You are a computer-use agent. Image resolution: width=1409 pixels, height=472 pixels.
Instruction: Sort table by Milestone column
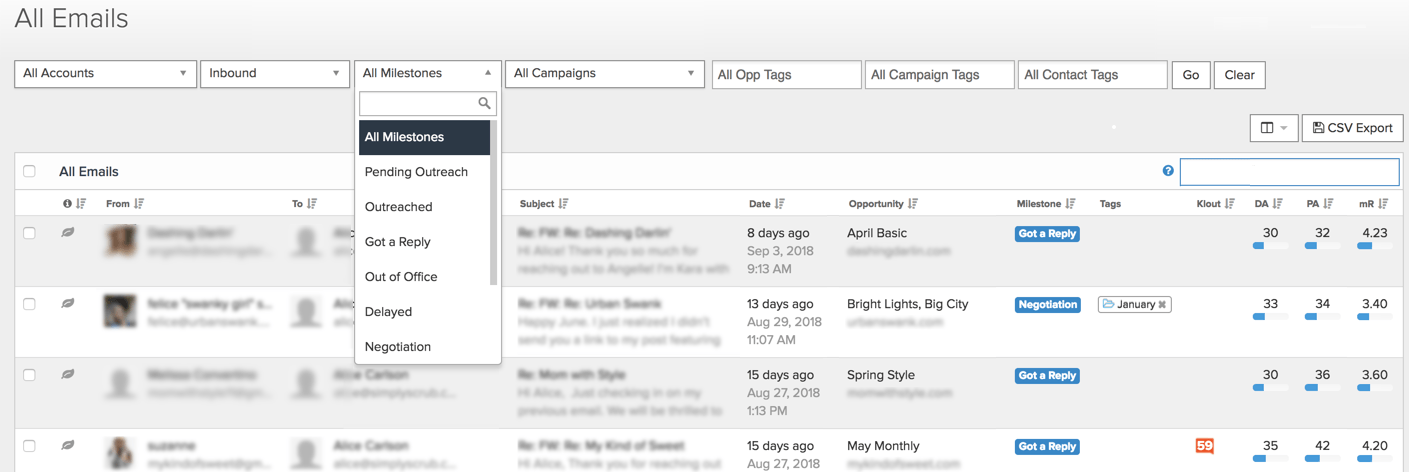1046,204
